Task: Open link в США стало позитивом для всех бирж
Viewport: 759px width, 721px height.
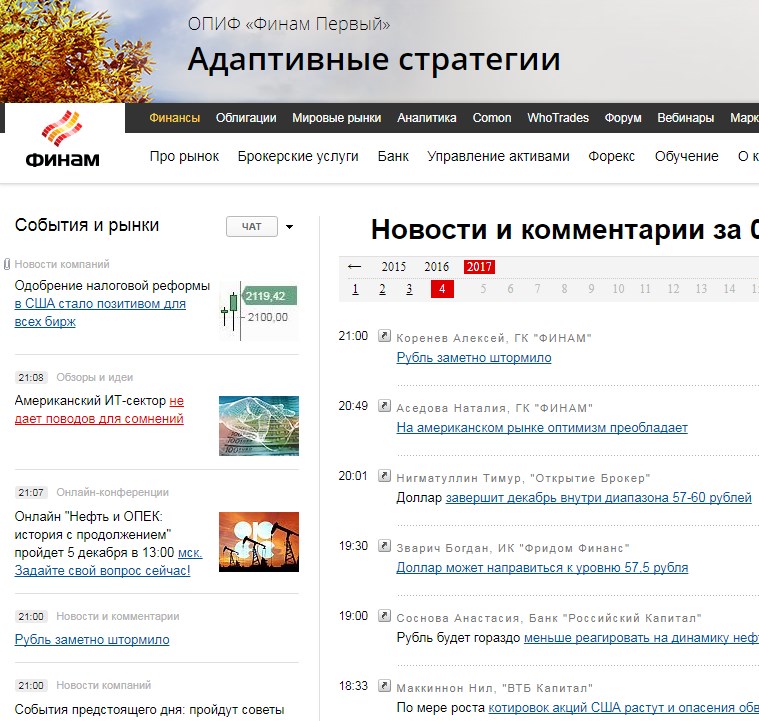Action: 100,313
